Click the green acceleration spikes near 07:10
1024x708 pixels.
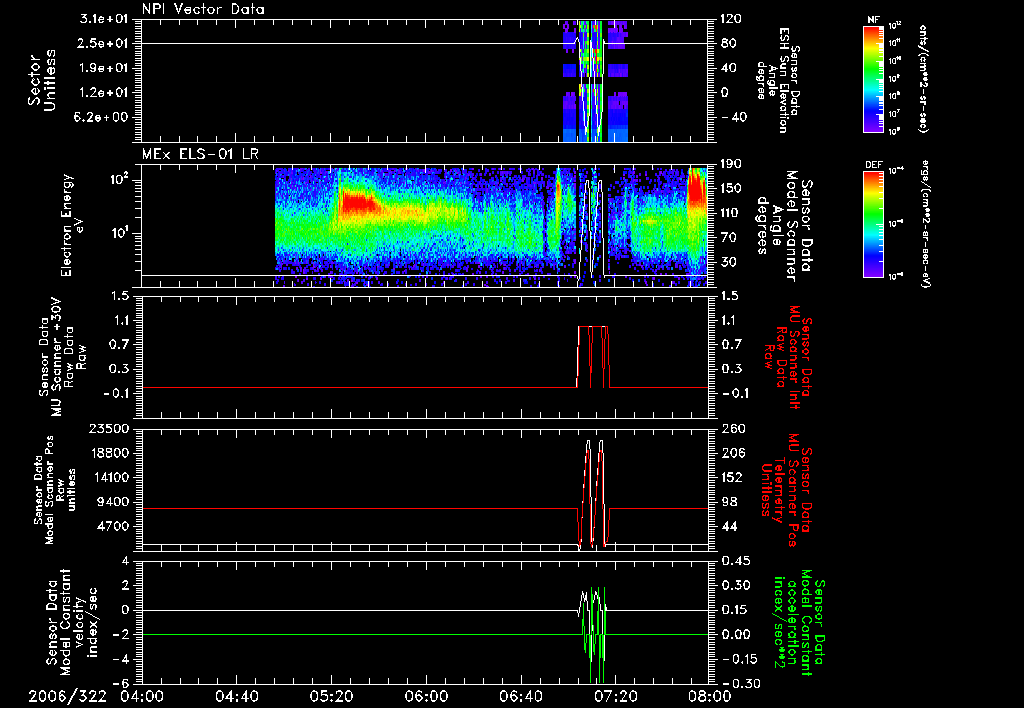[x=596, y=634]
